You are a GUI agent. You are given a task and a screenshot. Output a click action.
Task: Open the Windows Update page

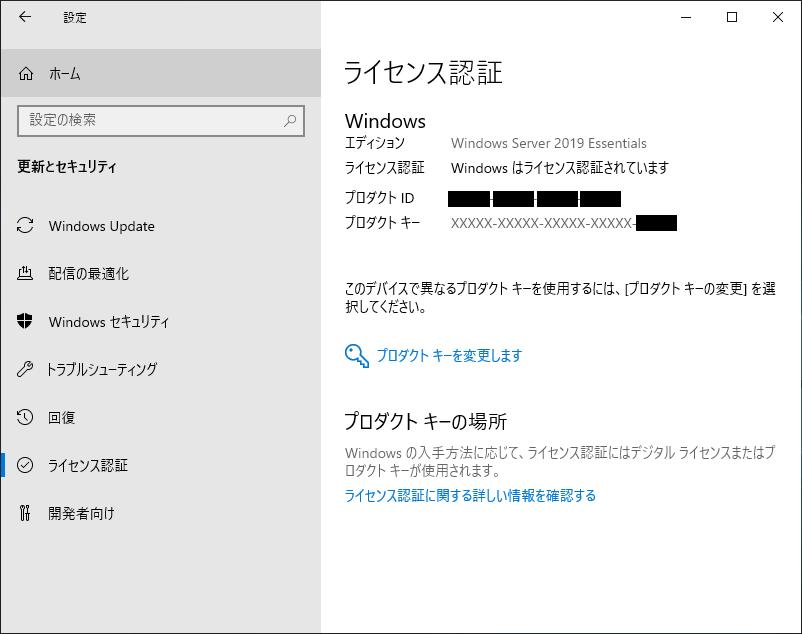pos(161,226)
